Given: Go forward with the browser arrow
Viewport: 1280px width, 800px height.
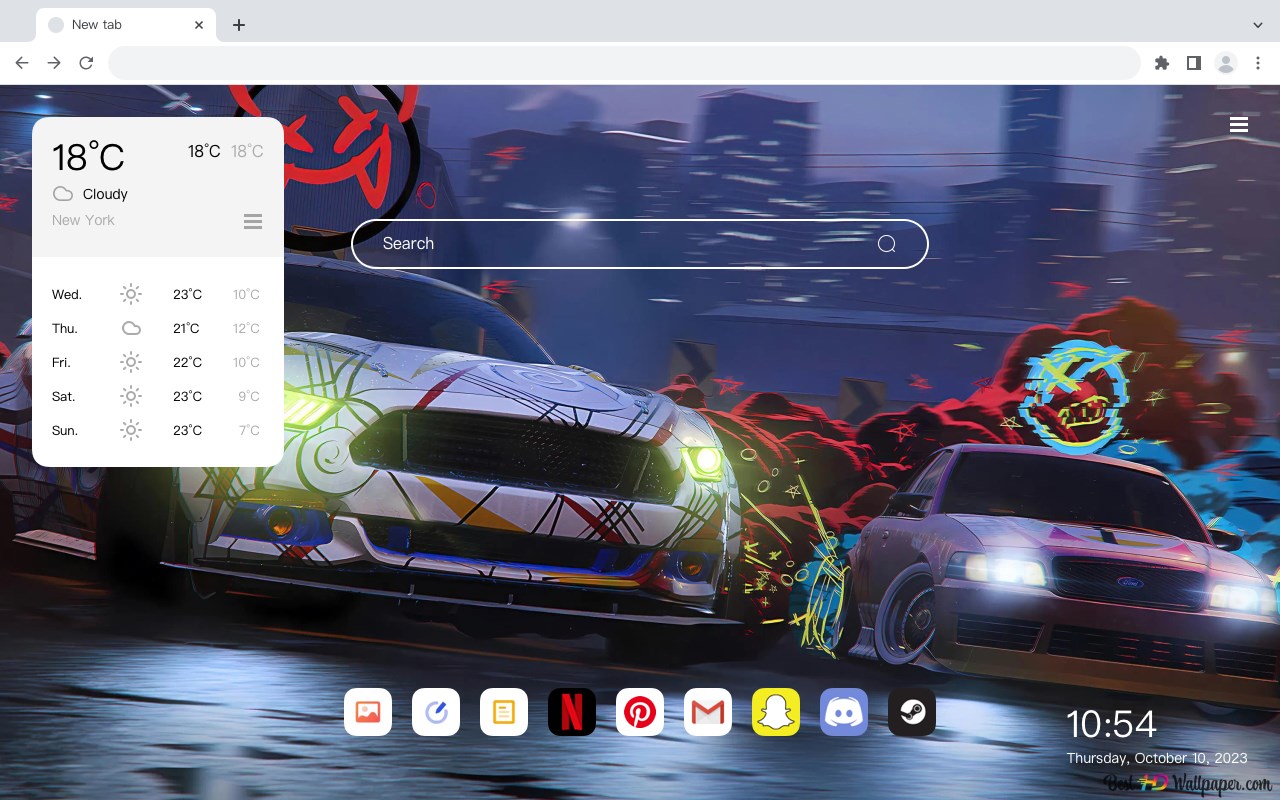Looking at the screenshot, I should [54, 63].
